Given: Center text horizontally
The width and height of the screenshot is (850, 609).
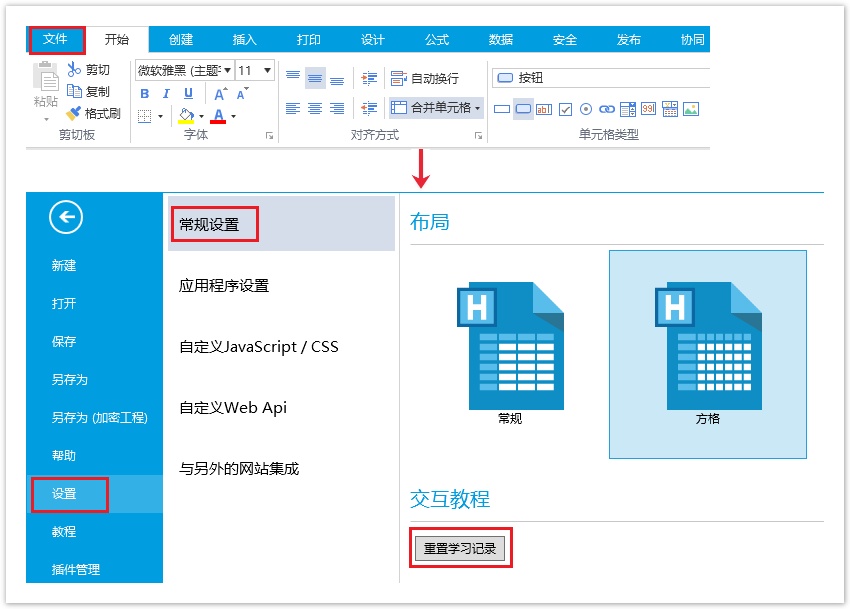Looking at the screenshot, I should pos(315,108).
